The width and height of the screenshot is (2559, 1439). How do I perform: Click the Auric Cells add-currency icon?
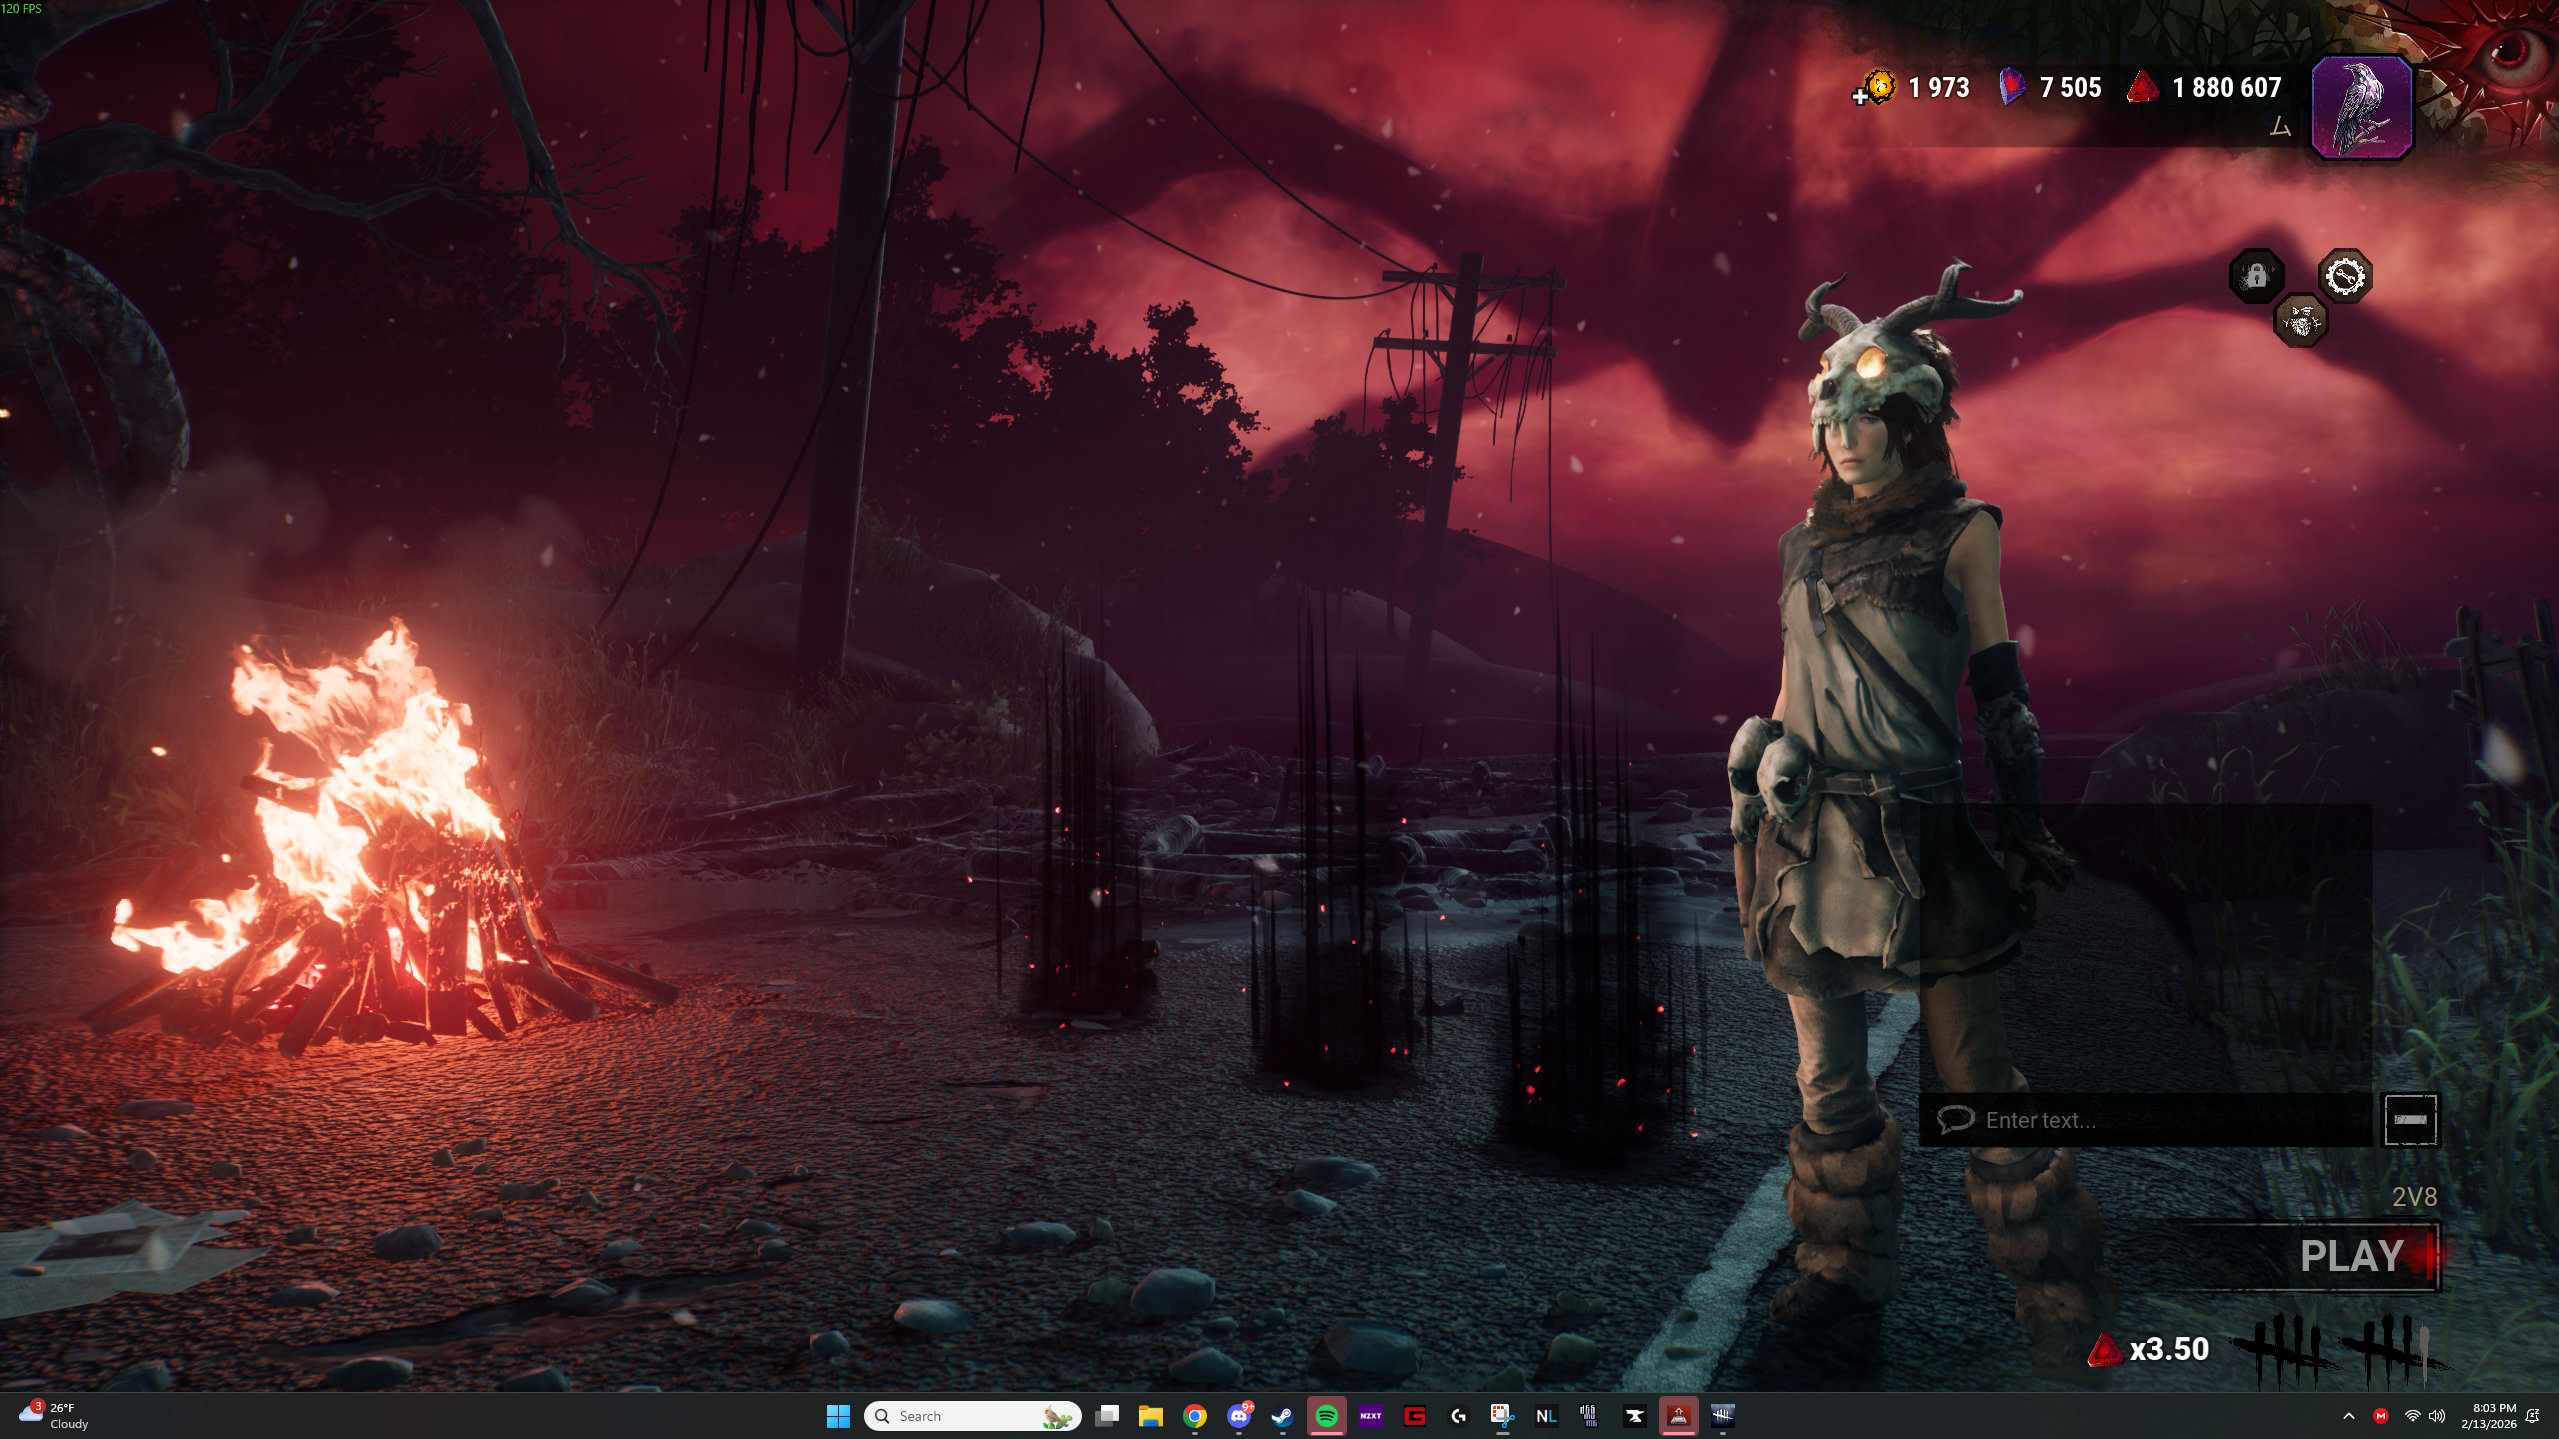click(1877, 88)
